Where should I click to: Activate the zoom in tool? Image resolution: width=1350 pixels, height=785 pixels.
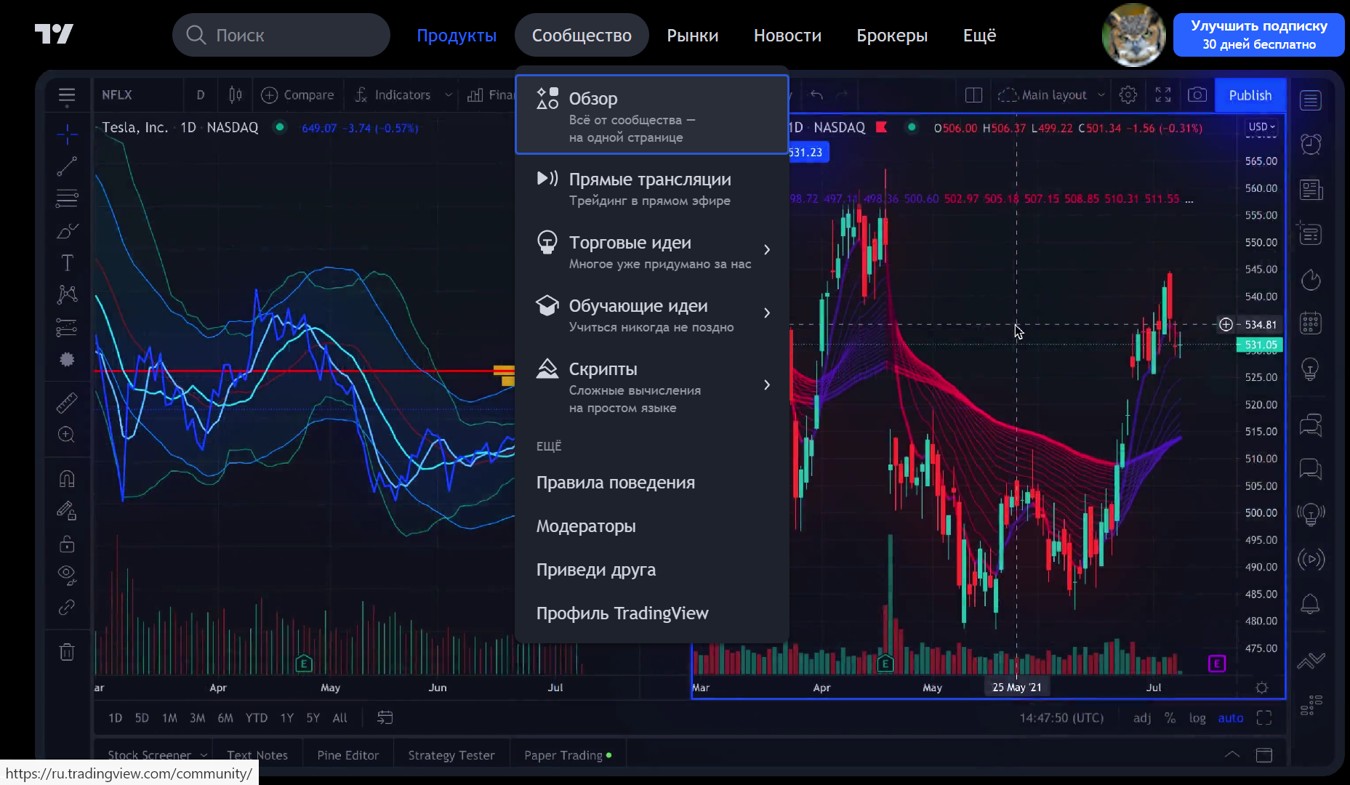pos(67,435)
